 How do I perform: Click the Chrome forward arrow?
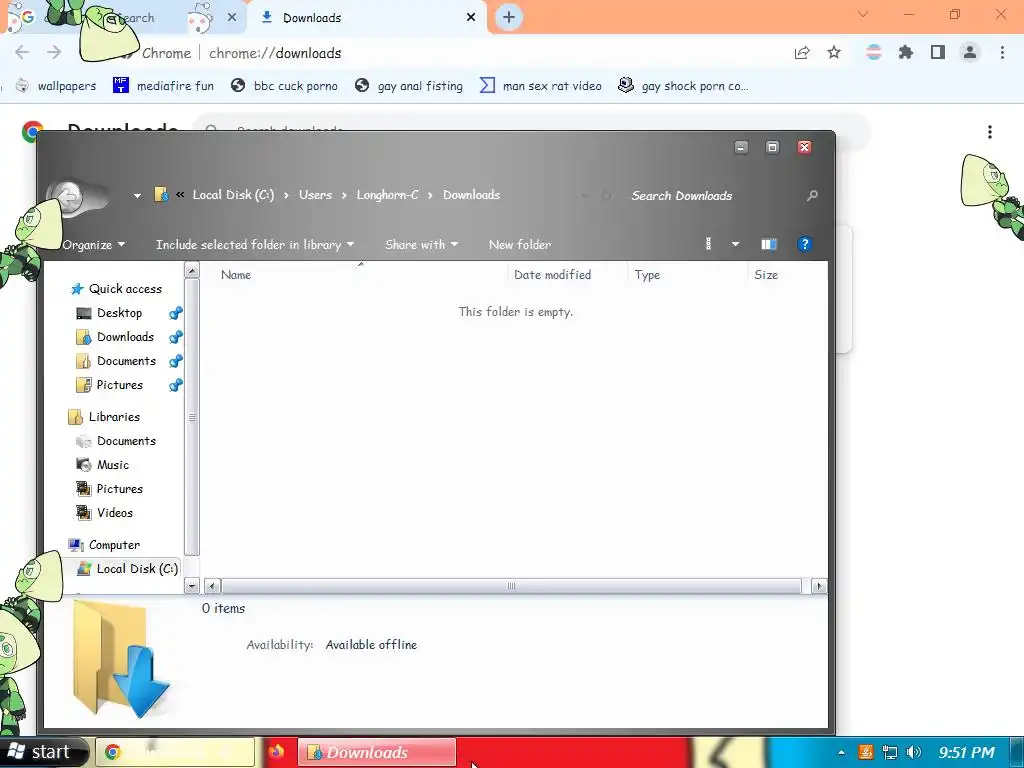(54, 52)
